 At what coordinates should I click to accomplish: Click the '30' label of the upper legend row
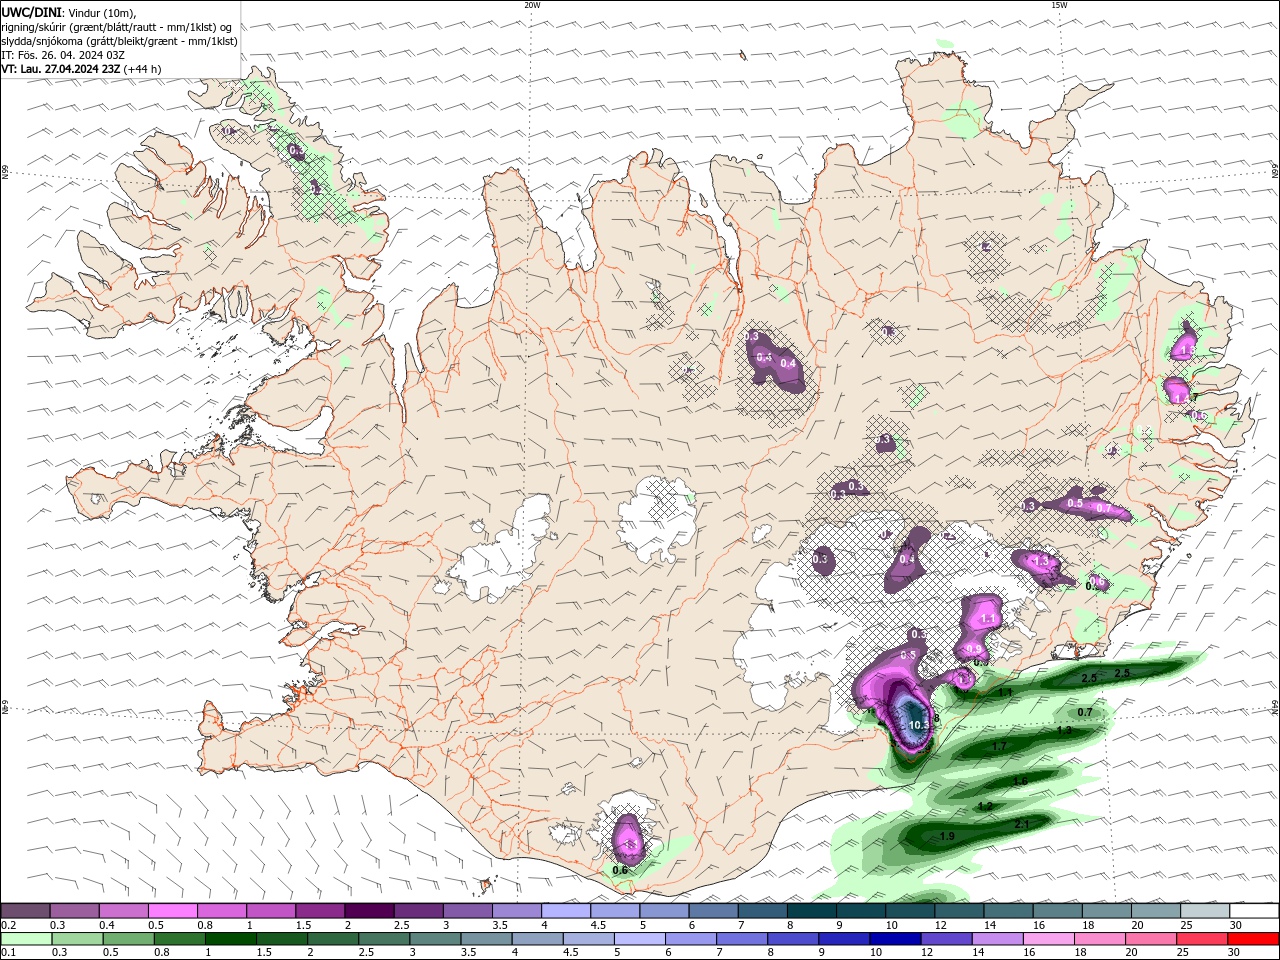click(x=1236, y=925)
